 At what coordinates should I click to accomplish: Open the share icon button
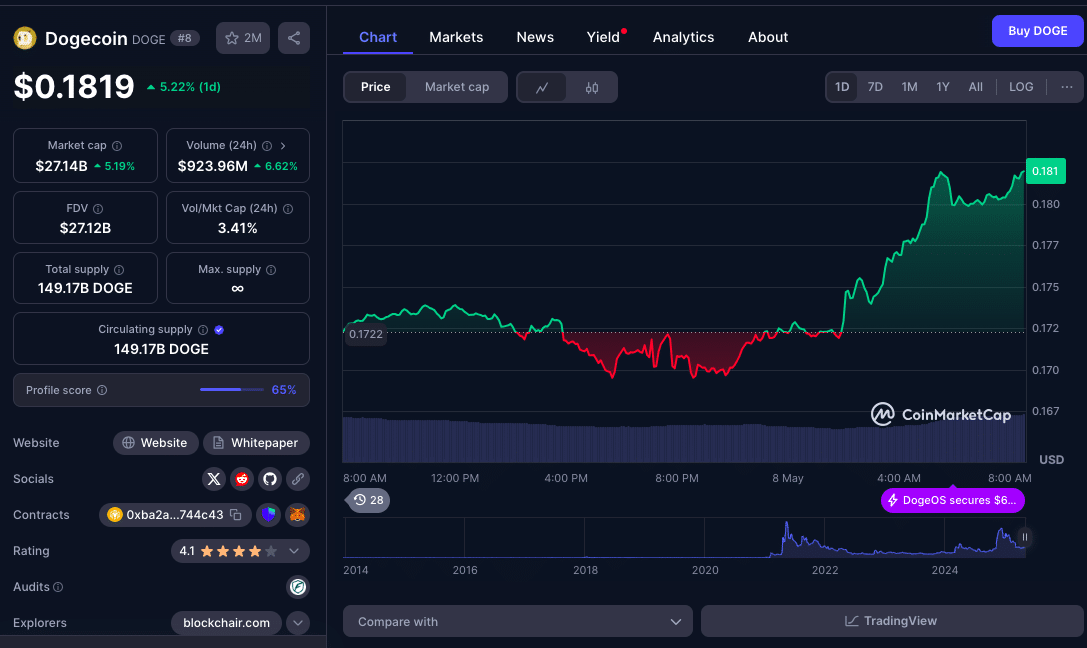(x=294, y=38)
